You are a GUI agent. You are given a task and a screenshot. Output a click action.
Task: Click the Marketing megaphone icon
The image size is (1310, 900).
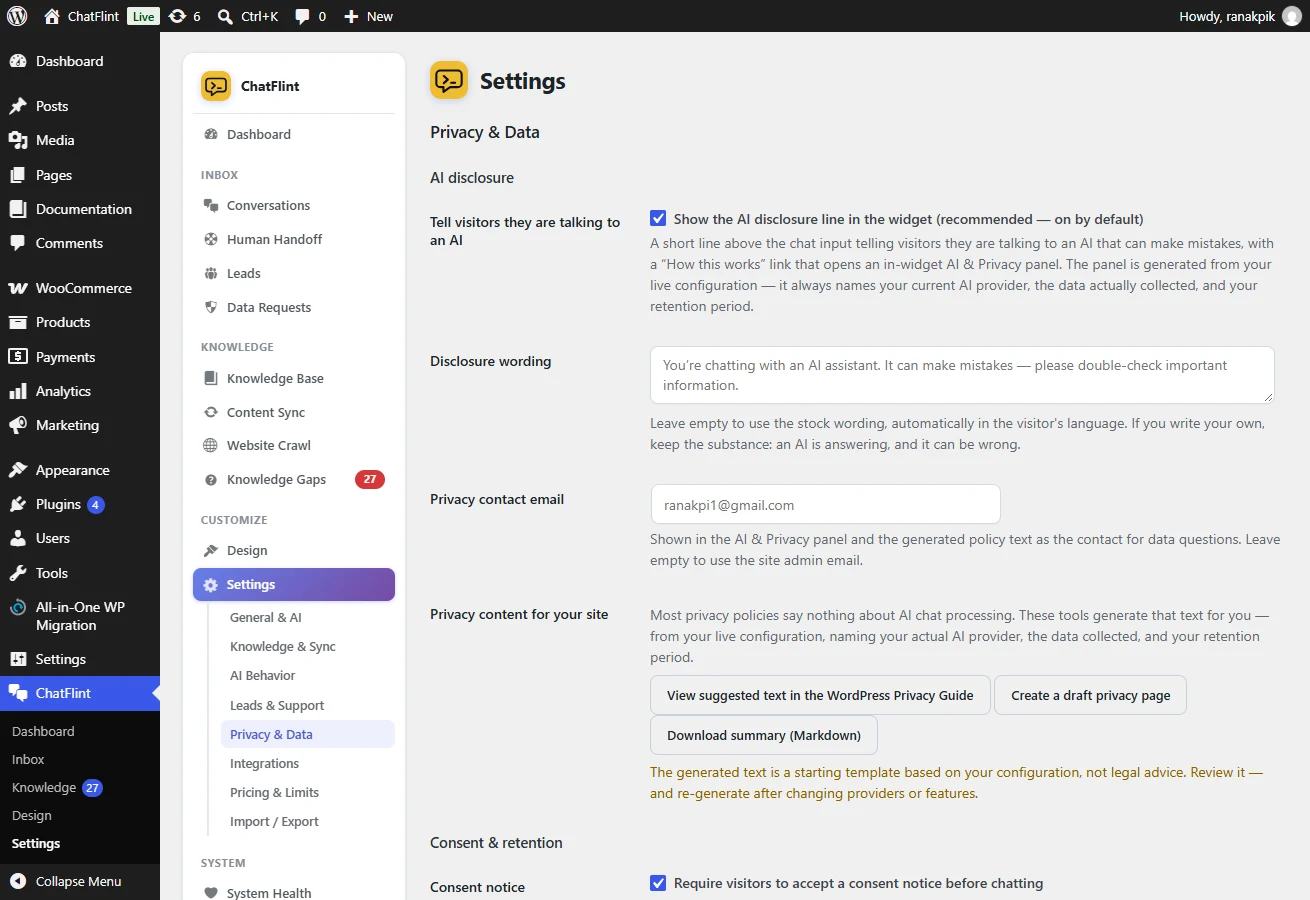pos(18,425)
